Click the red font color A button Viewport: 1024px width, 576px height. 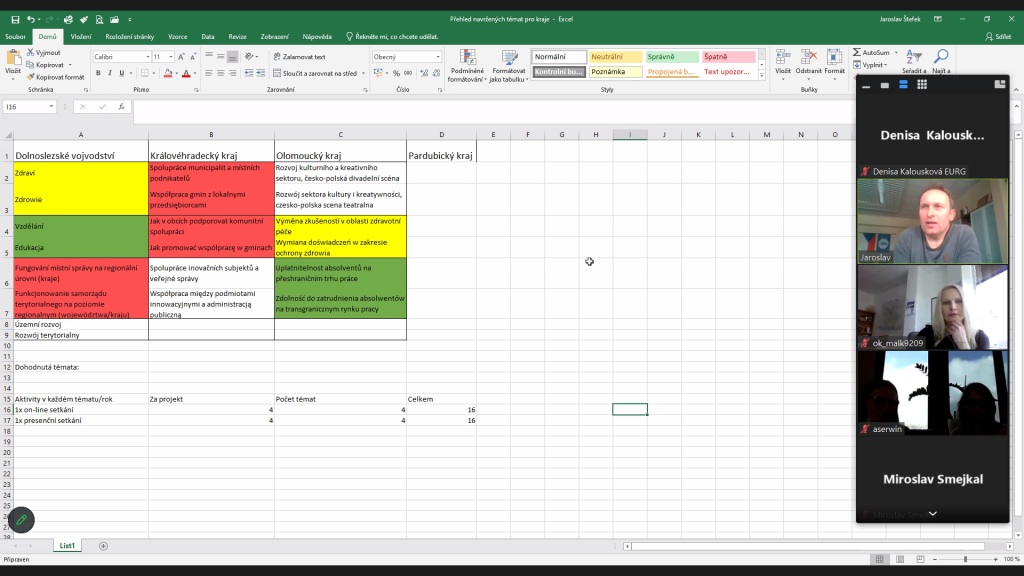186,73
